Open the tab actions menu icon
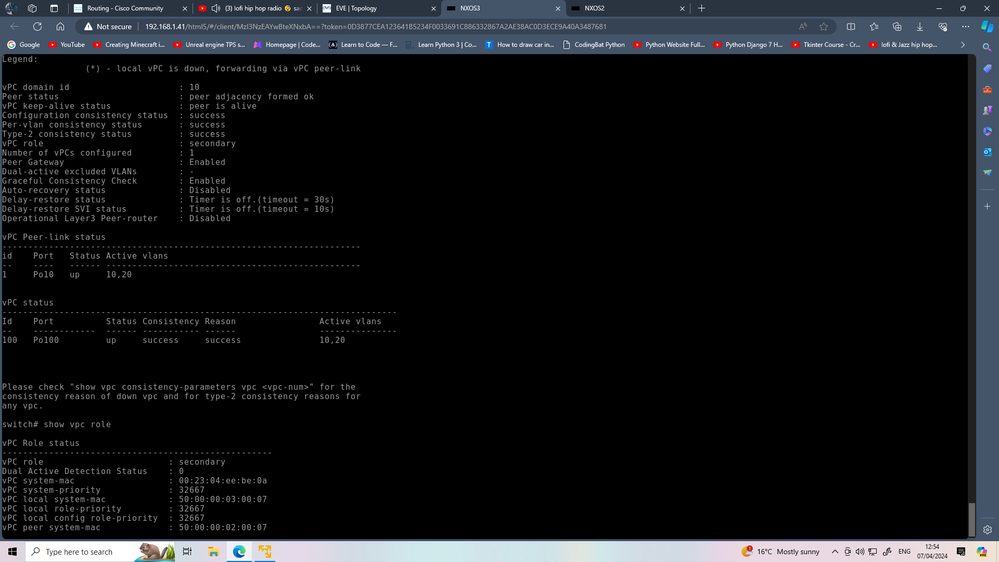The height and width of the screenshot is (562, 999). coord(54,8)
